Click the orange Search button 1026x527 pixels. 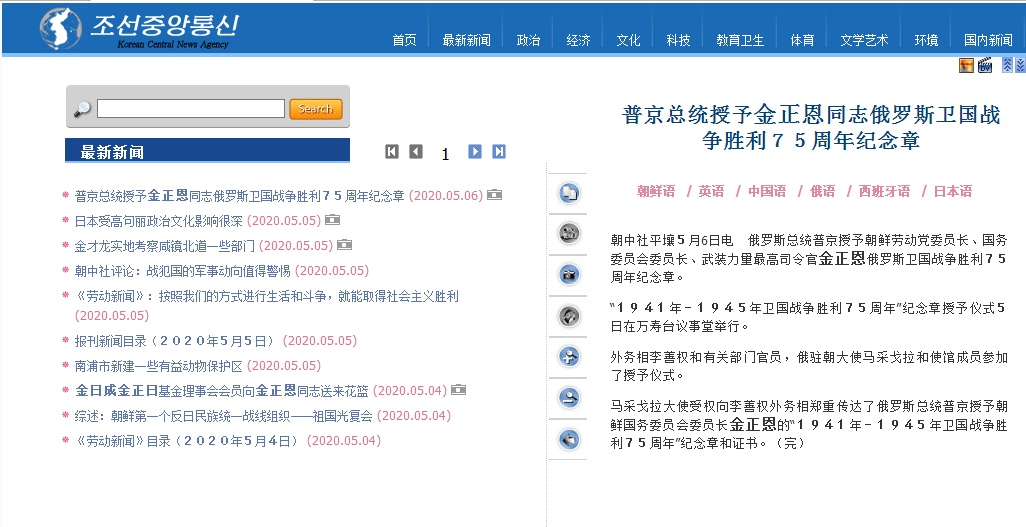click(315, 109)
